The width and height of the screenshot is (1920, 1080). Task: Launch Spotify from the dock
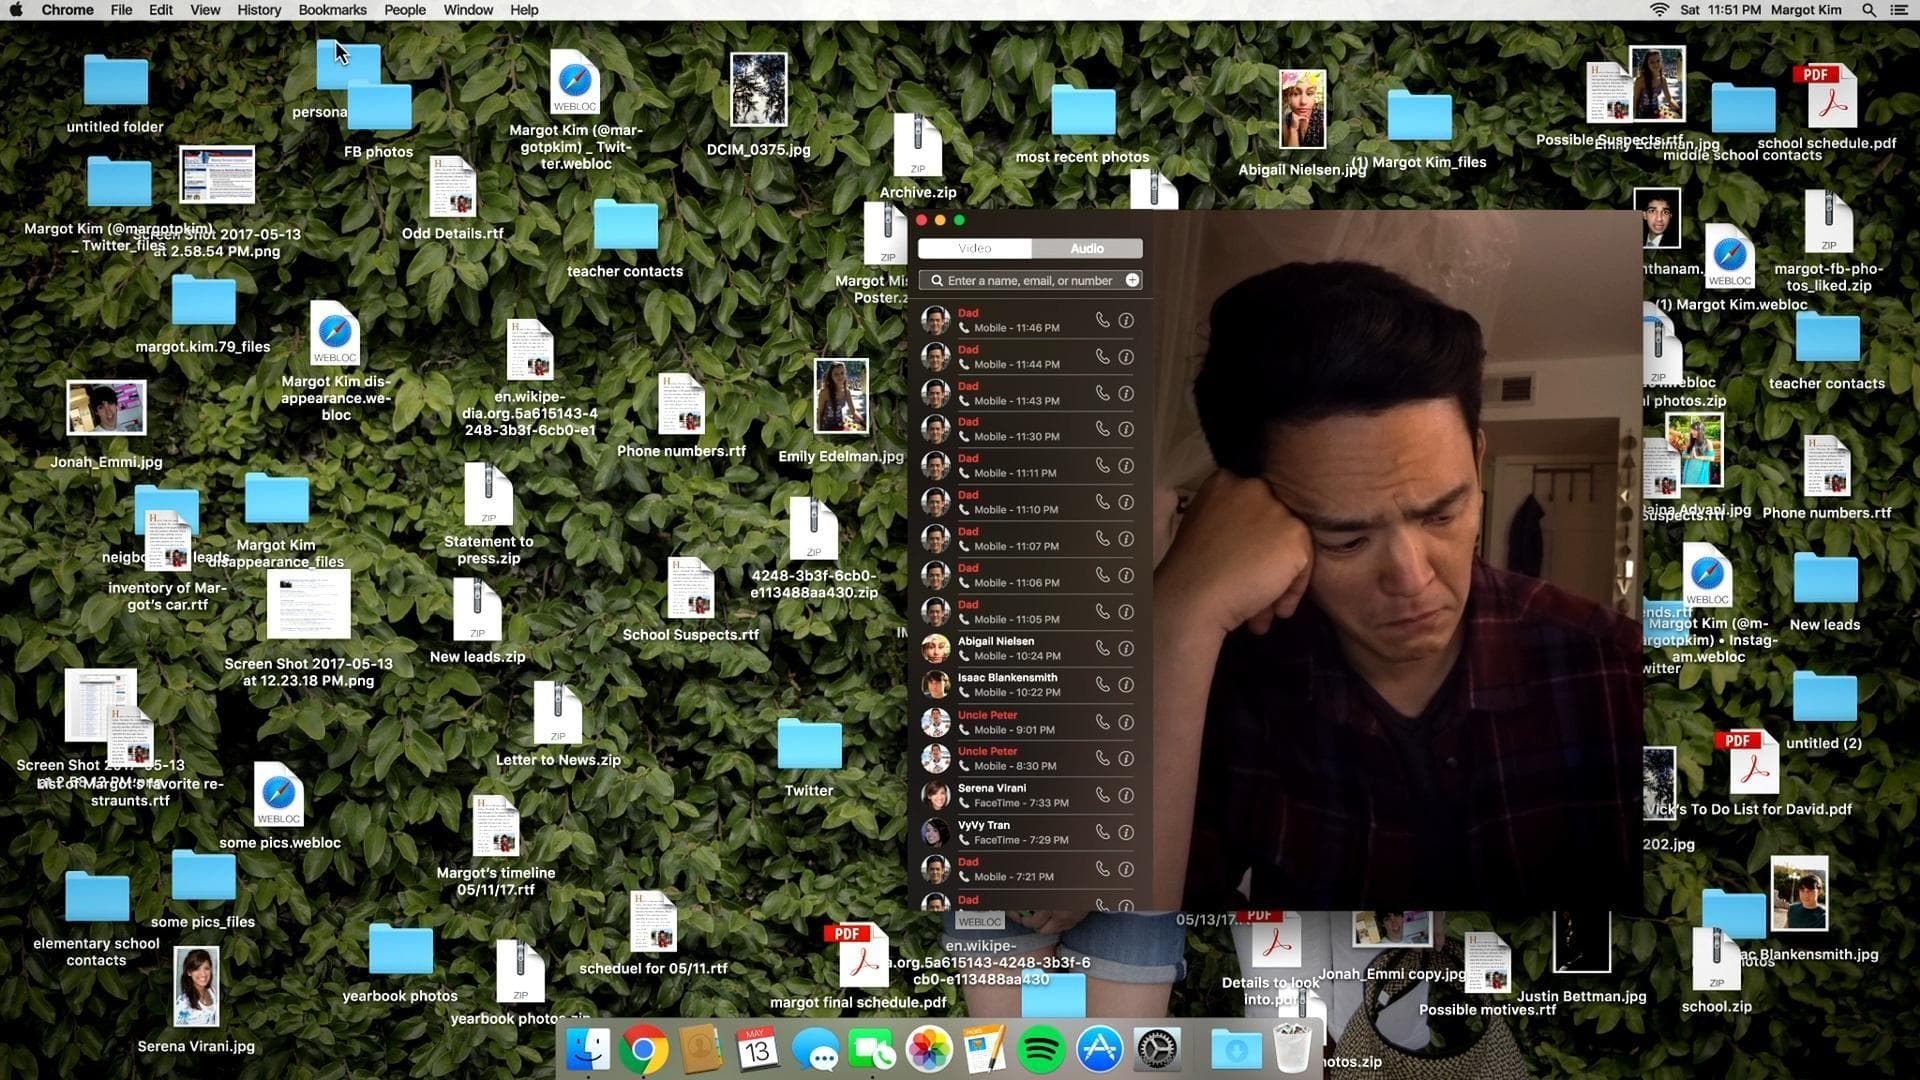(x=1040, y=1049)
